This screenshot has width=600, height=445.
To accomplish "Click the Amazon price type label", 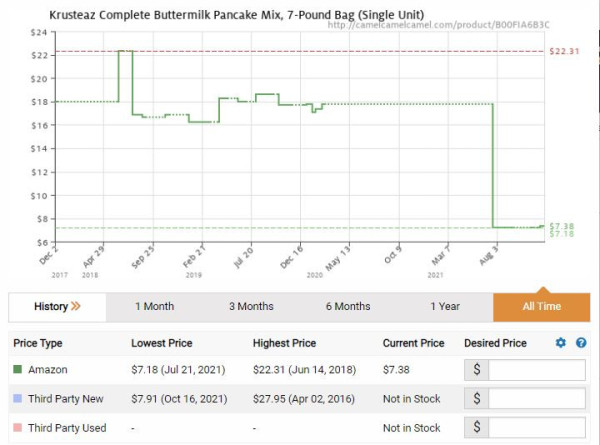I will point(48,370).
